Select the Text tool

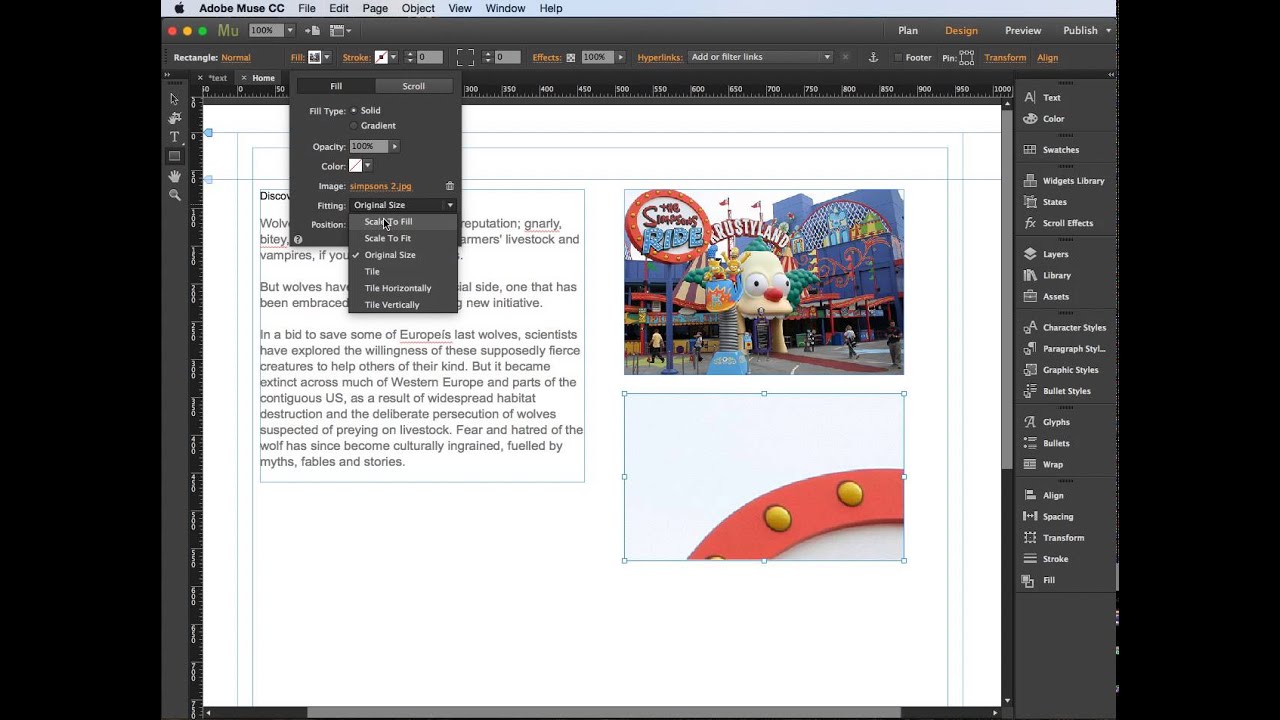[175, 137]
